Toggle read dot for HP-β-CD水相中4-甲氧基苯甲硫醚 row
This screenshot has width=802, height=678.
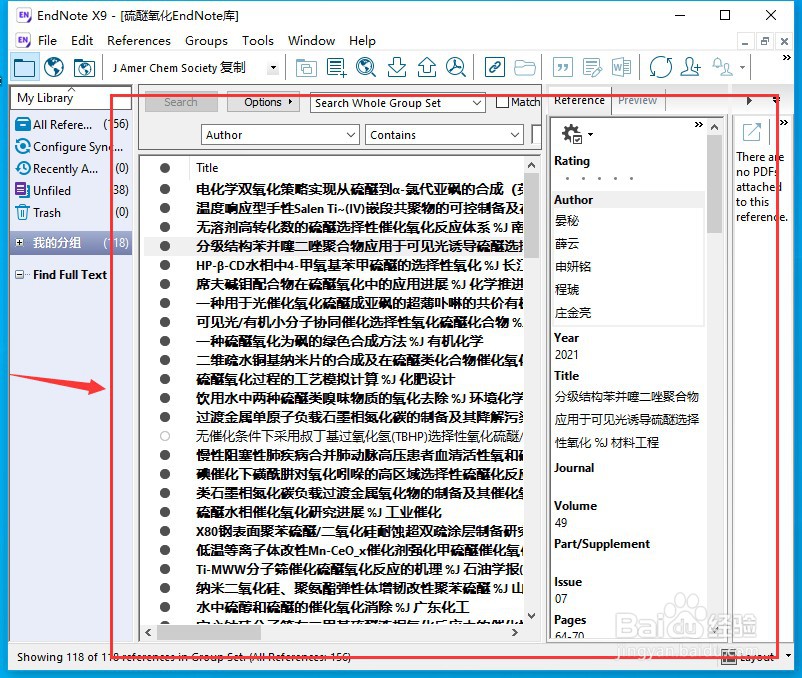coord(165,265)
